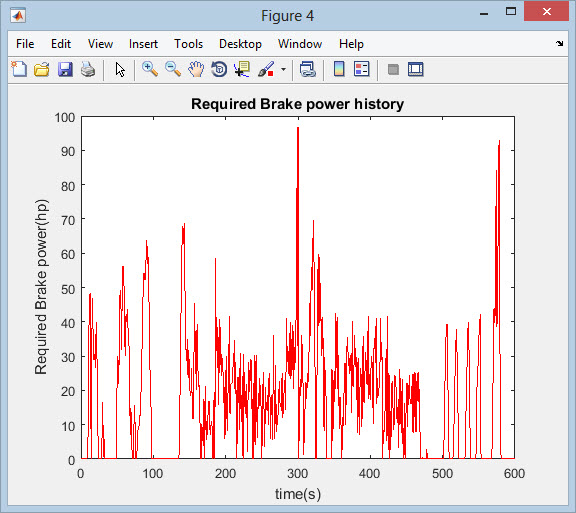This screenshot has height=513, width=576.
Task: Activate the Zoom In magnifier tool
Action: click(150, 69)
